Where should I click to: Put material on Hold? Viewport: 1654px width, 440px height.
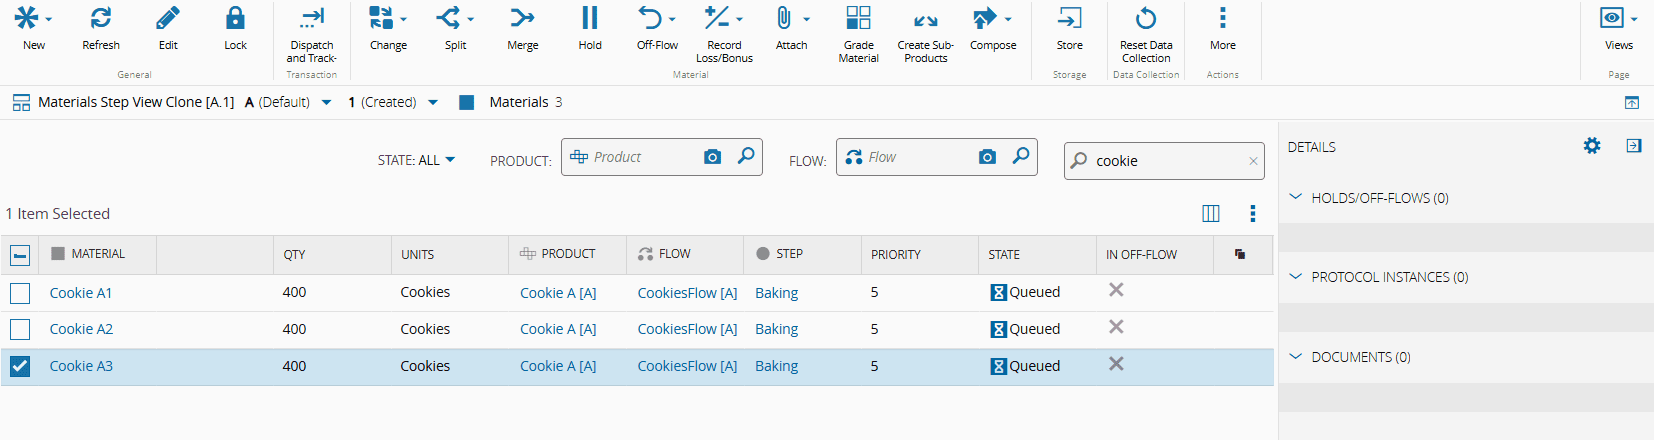coord(590,18)
